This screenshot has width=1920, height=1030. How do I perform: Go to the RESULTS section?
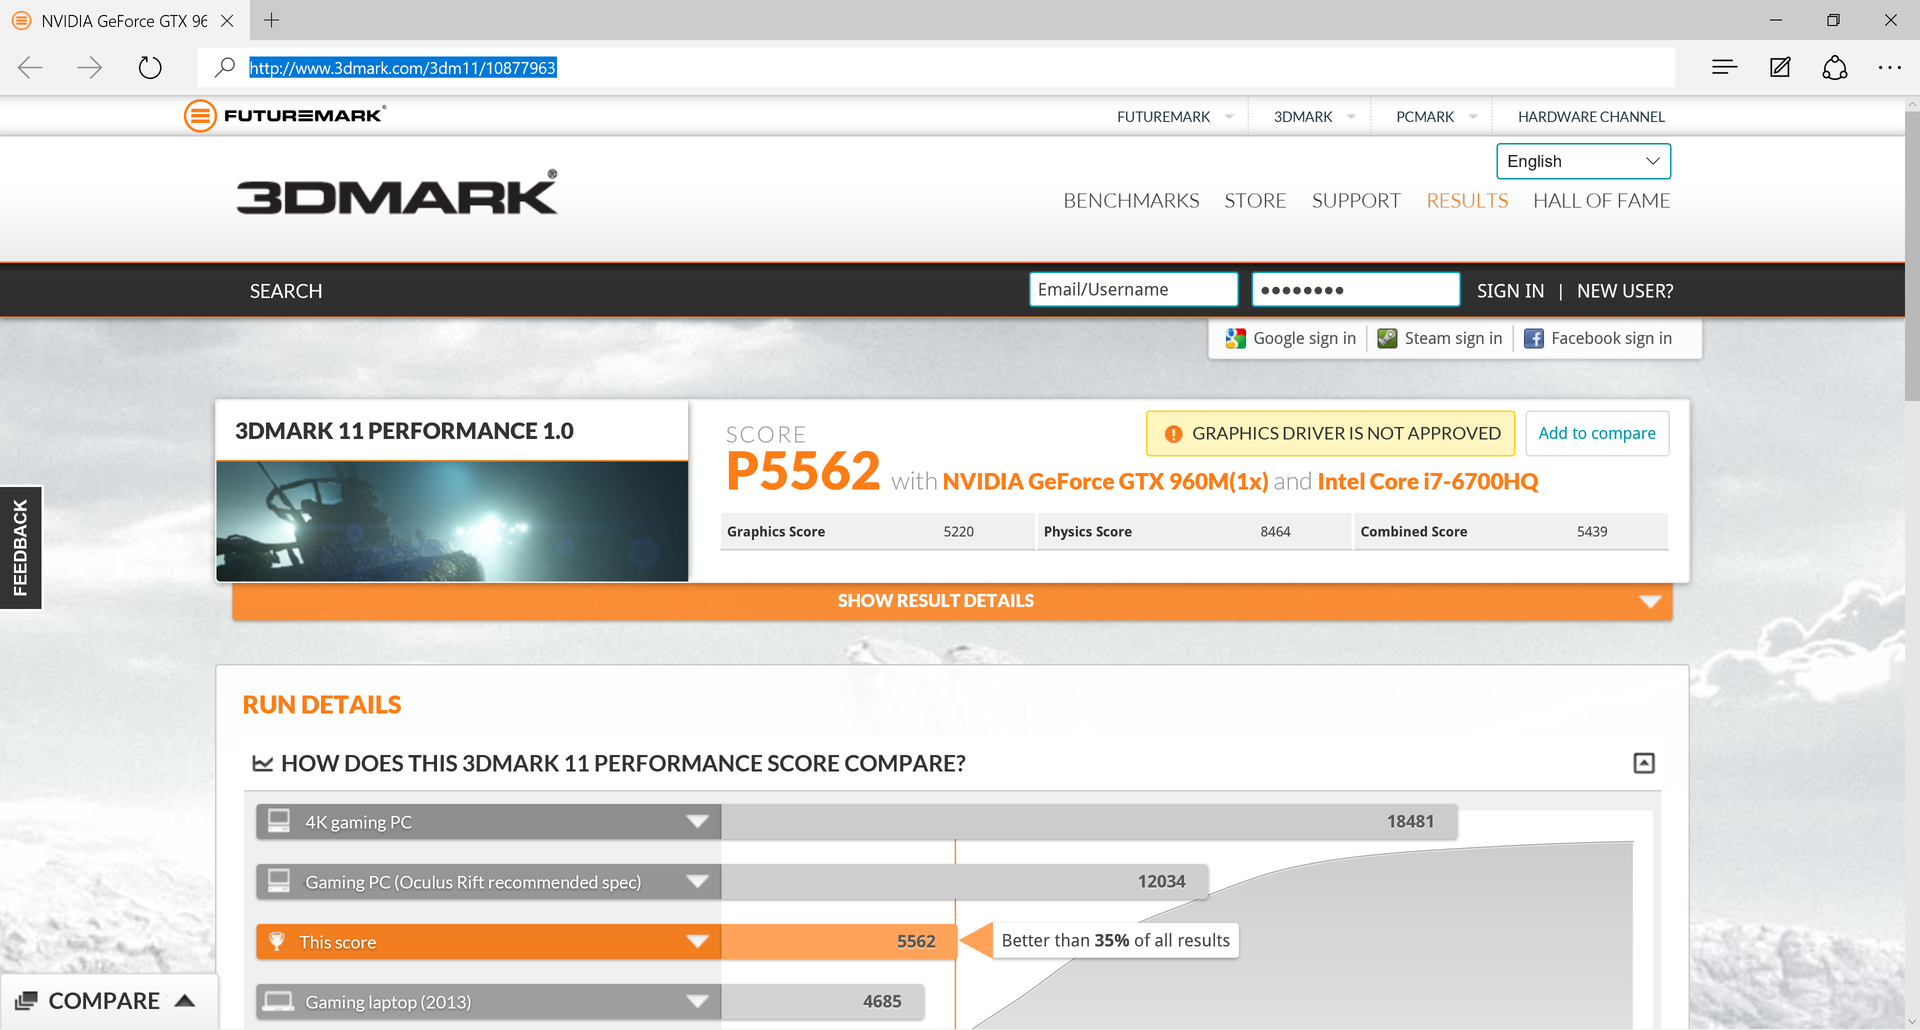pyautogui.click(x=1467, y=201)
